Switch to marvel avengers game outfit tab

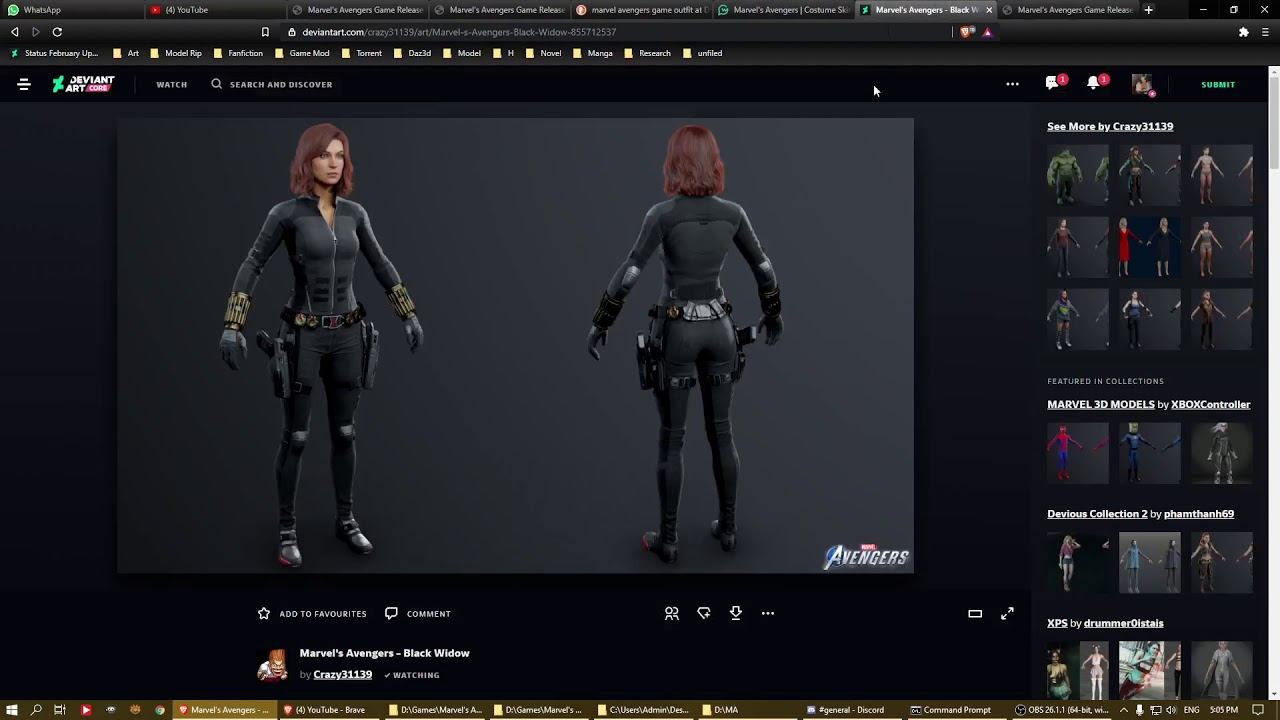(642, 10)
